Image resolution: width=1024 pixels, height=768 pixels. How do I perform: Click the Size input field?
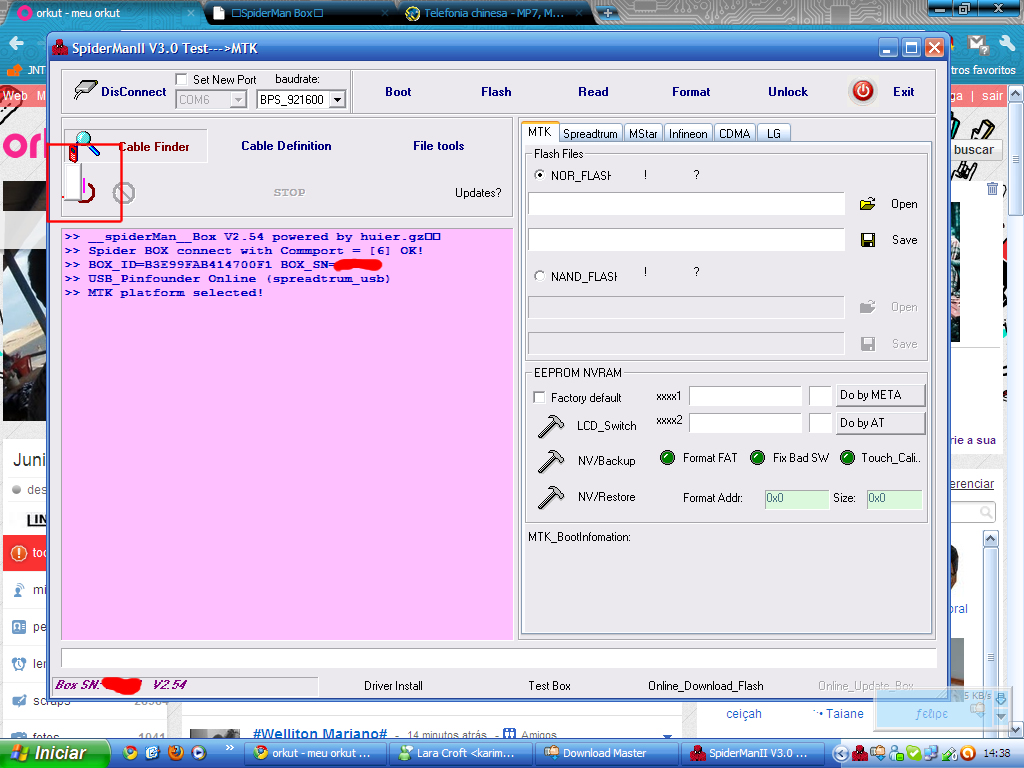tap(894, 498)
